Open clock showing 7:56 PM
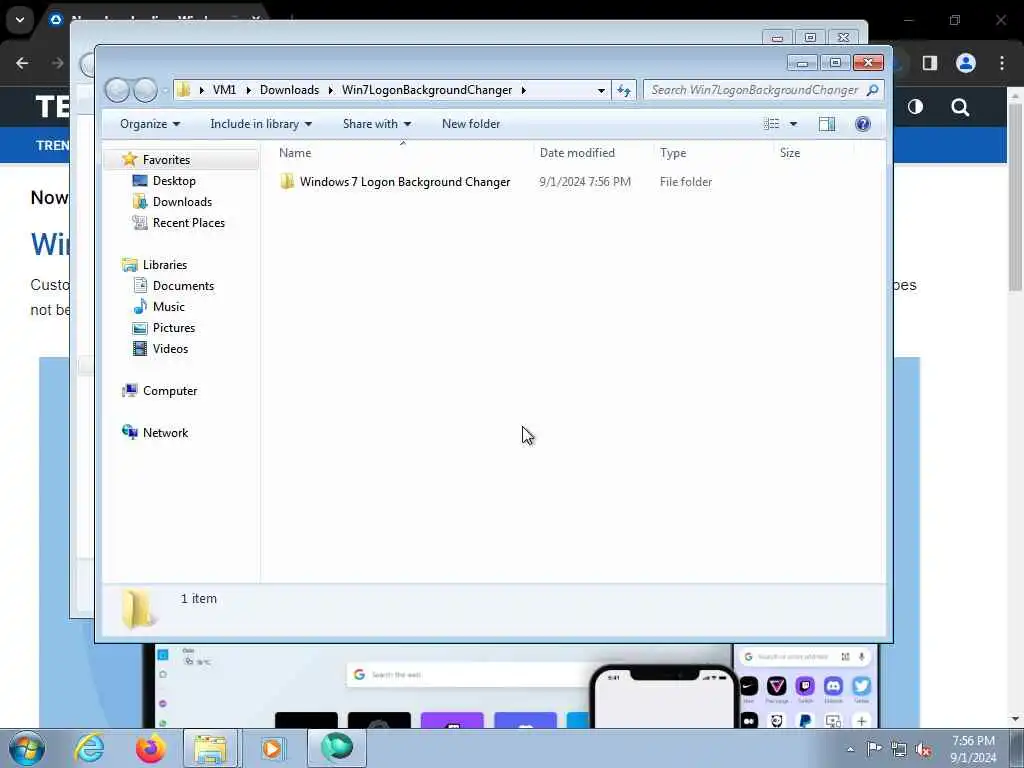Viewport: 1024px width, 768px height. (973, 749)
